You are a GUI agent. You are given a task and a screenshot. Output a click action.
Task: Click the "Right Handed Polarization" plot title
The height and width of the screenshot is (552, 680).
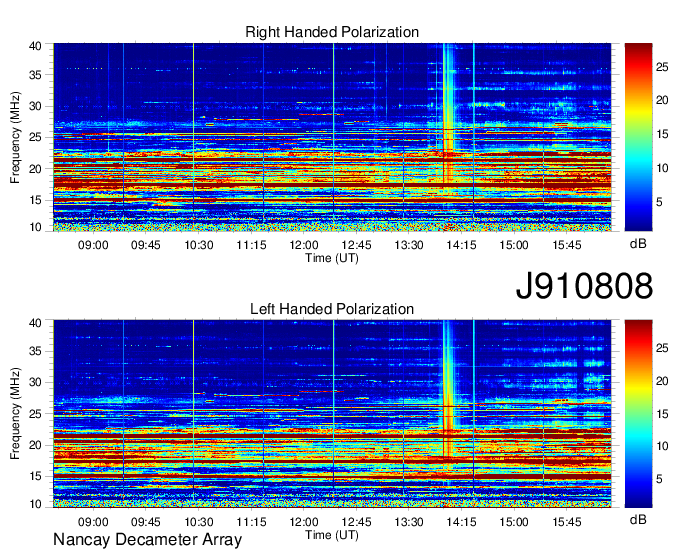click(332, 32)
